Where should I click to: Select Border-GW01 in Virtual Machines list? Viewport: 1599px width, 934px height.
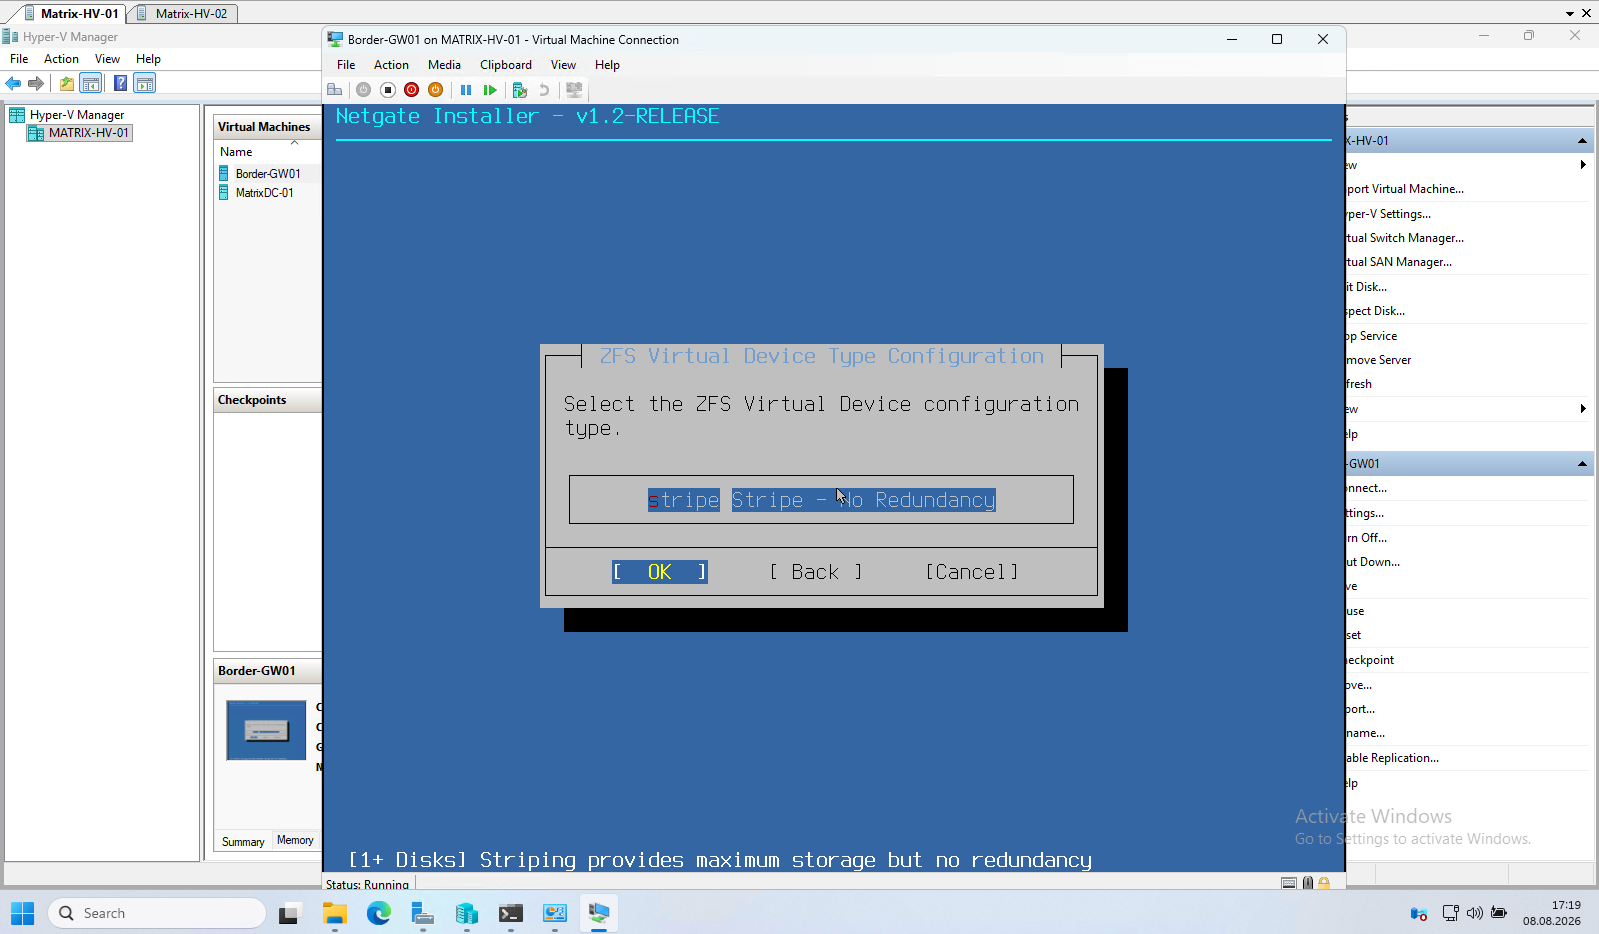tap(268, 174)
